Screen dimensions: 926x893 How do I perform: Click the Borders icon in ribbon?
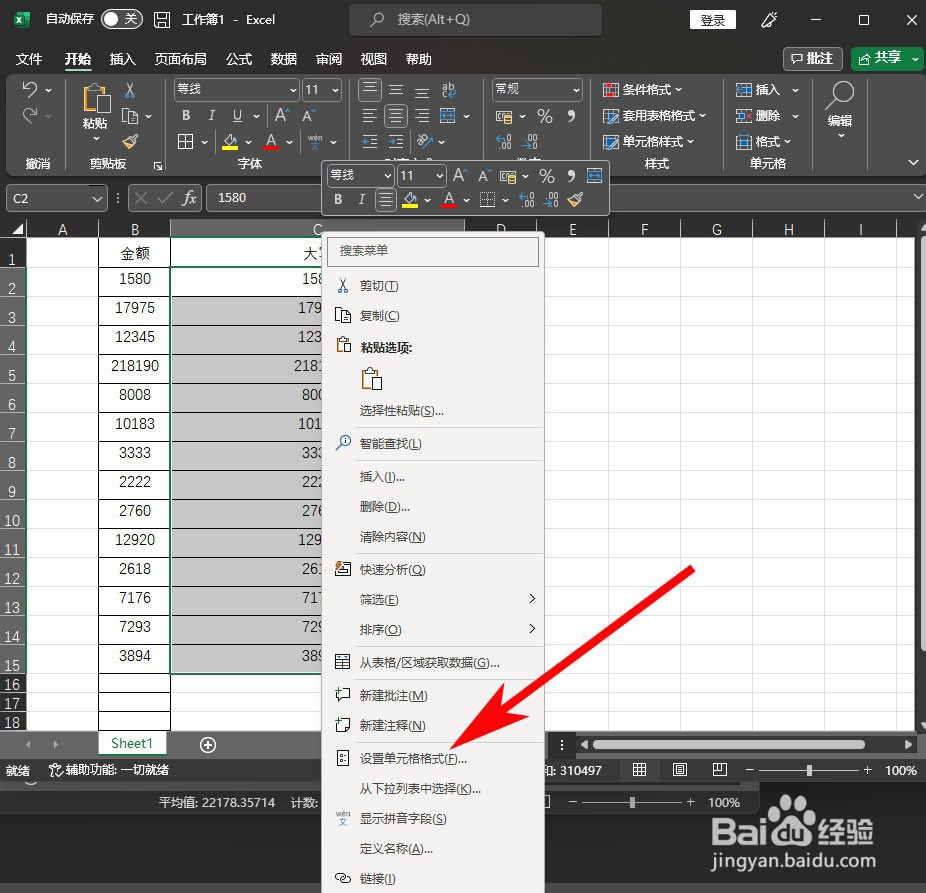pyautogui.click(x=185, y=142)
